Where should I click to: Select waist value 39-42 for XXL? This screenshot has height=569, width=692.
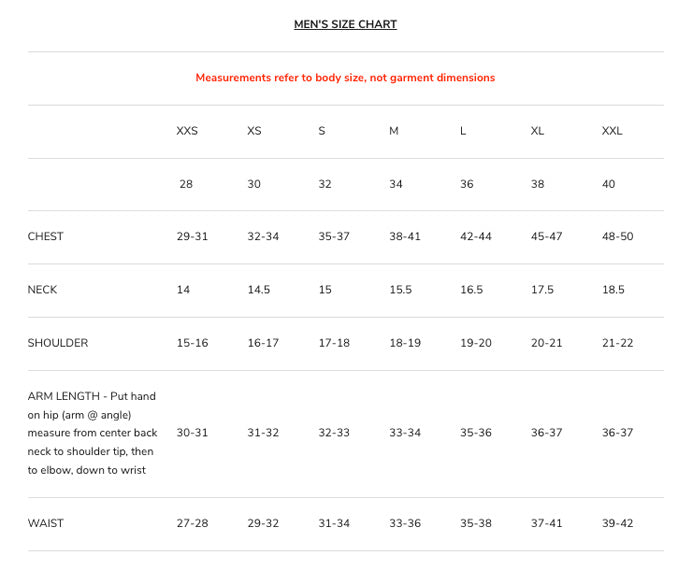click(x=617, y=523)
